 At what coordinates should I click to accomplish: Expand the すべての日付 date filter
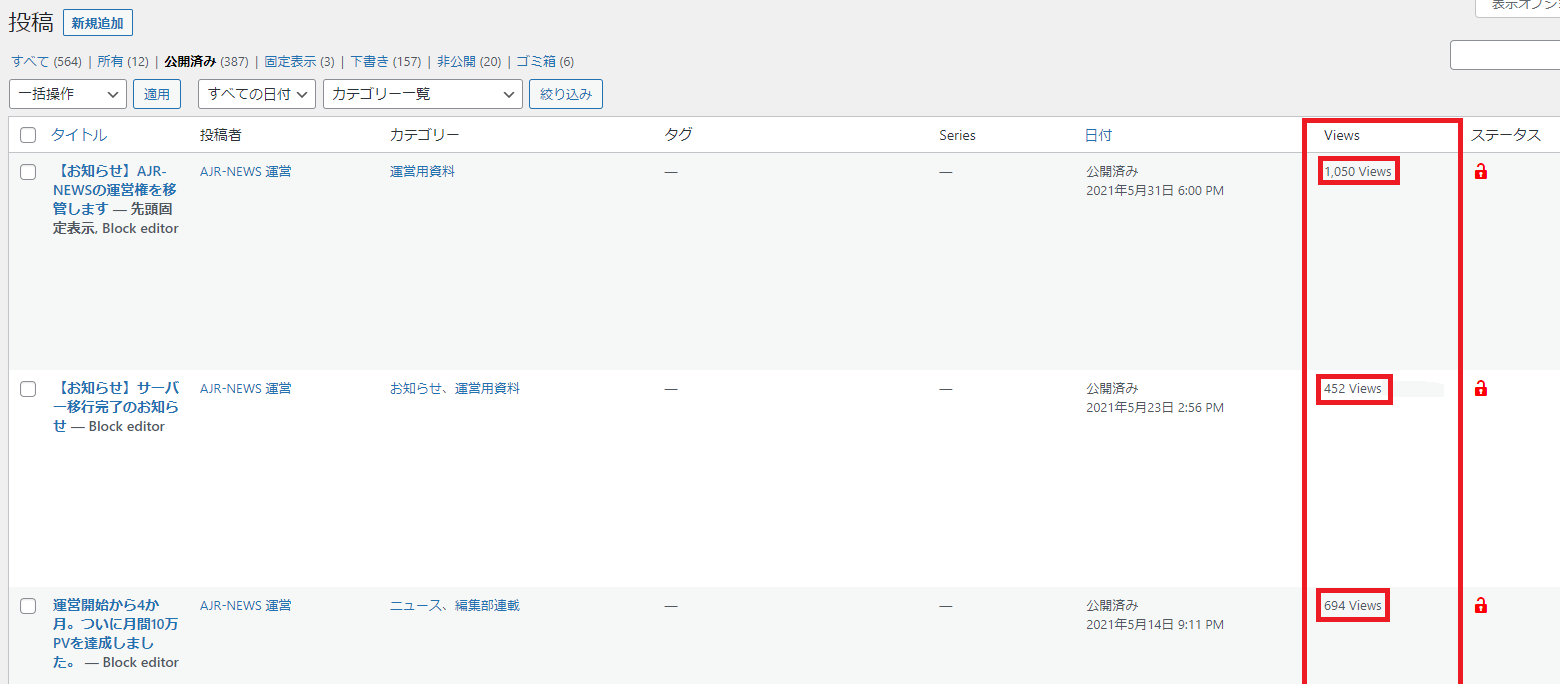point(257,94)
